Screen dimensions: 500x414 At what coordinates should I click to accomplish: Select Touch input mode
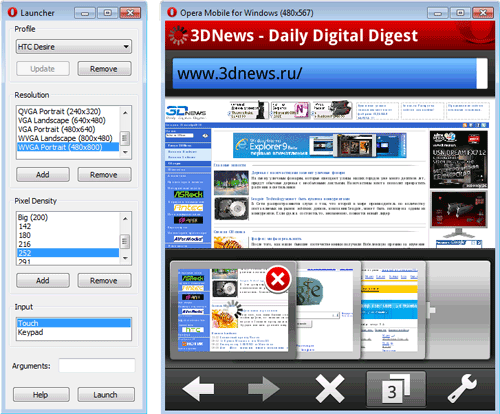(x=74, y=323)
